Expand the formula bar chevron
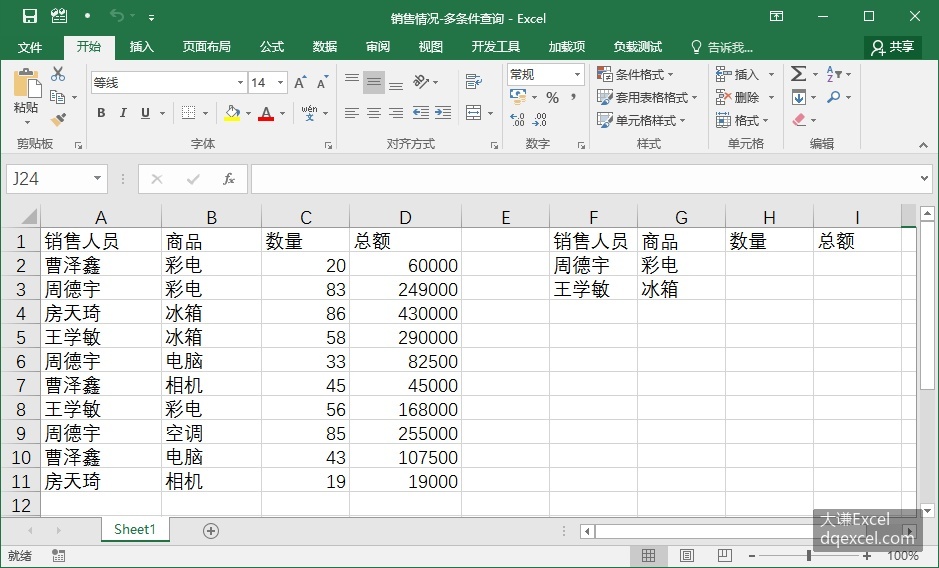This screenshot has height=568, width=939. [x=923, y=178]
